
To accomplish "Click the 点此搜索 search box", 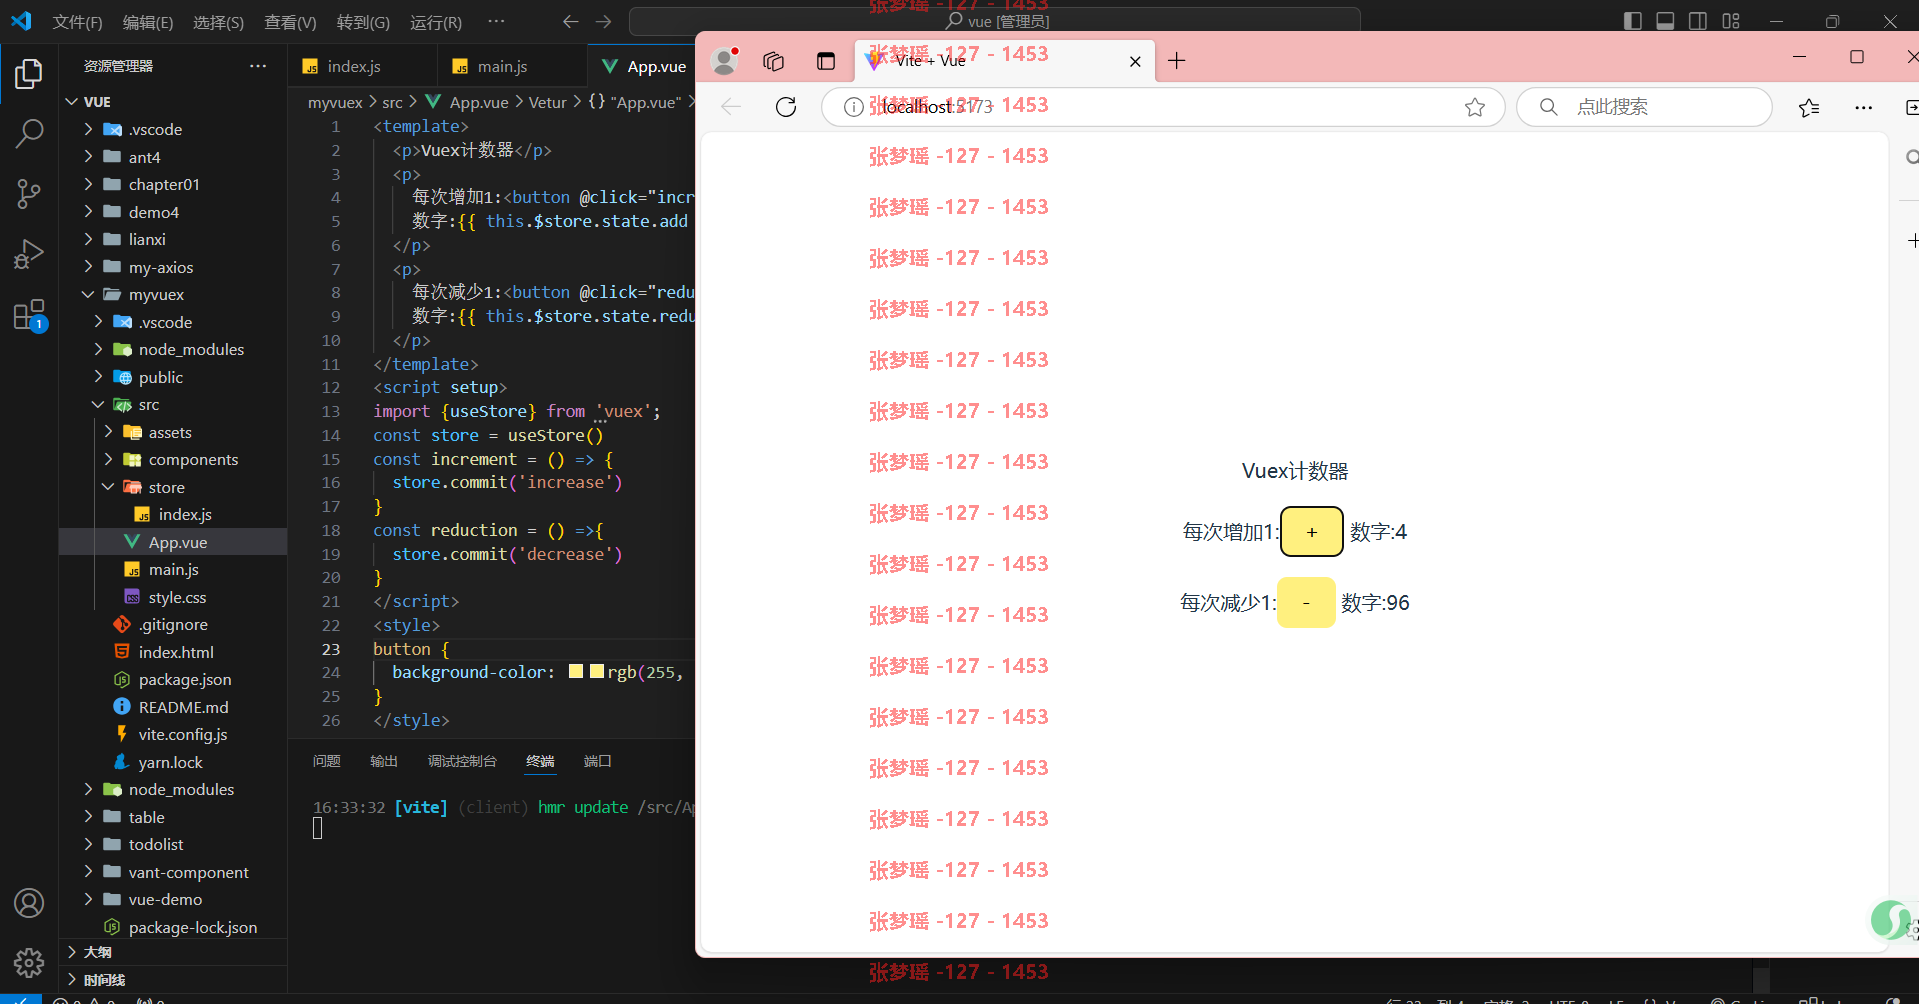I will pyautogui.click(x=1644, y=107).
